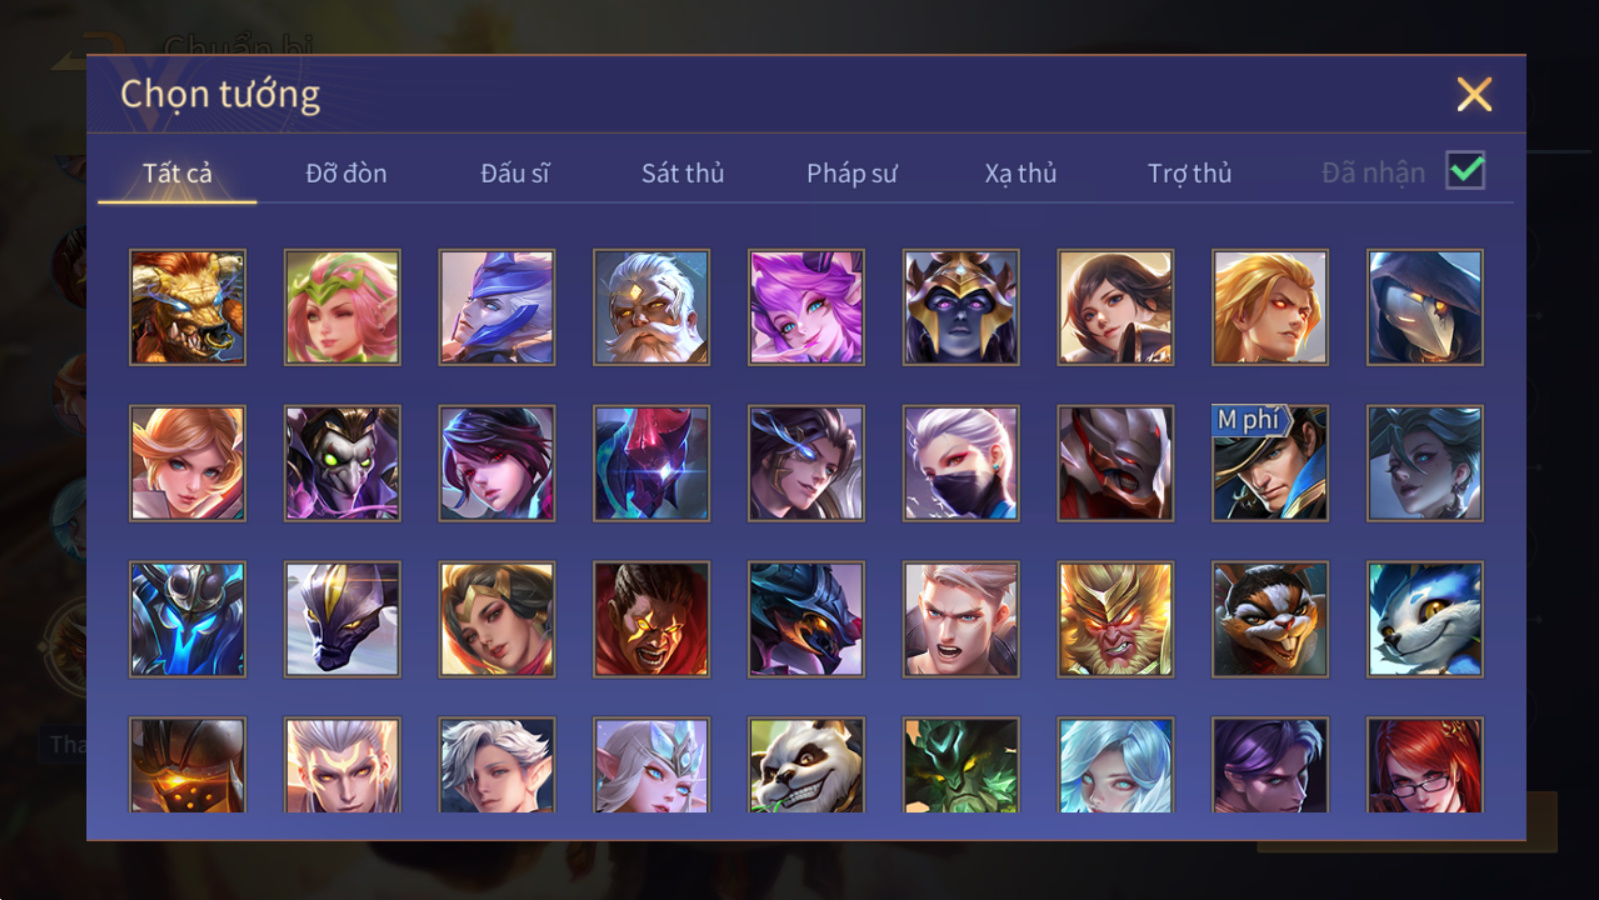Pick the pink-haired hero with green crown
This screenshot has width=1599, height=900.
(342, 307)
